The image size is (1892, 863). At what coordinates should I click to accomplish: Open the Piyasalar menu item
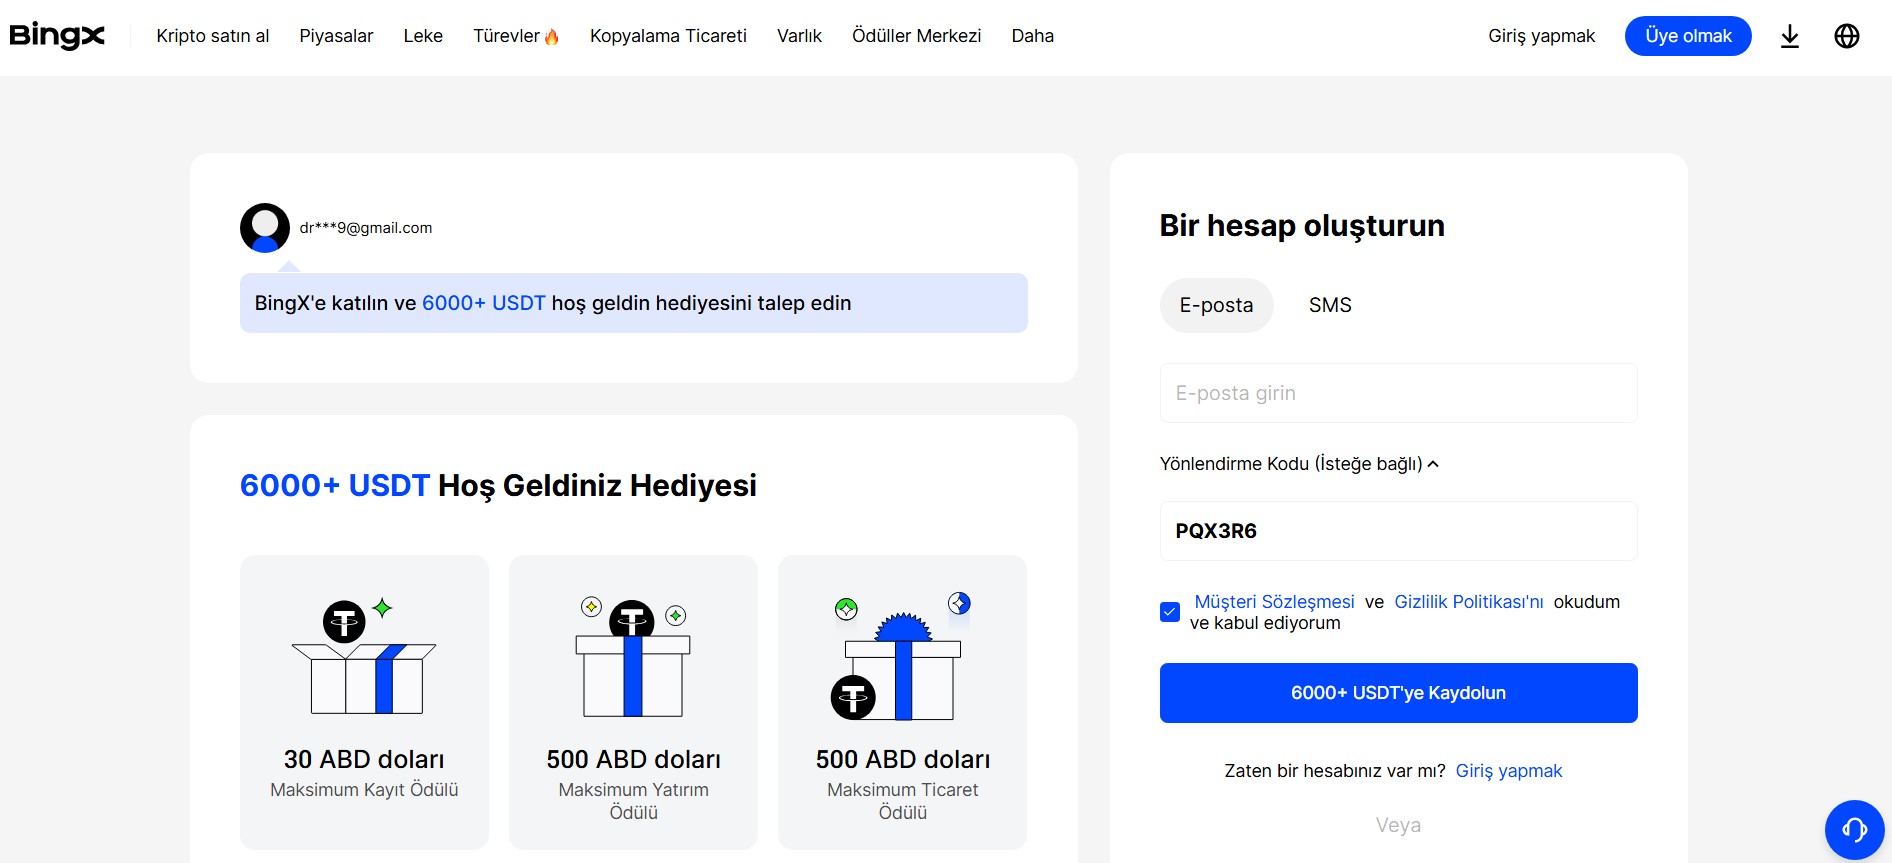[336, 36]
